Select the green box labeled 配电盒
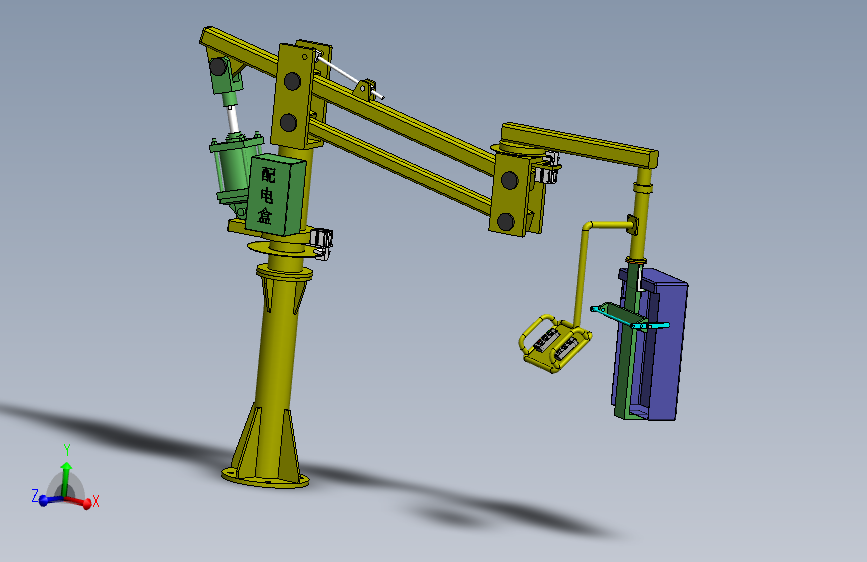This screenshot has height=562, width=867. [x=275, y=194]
